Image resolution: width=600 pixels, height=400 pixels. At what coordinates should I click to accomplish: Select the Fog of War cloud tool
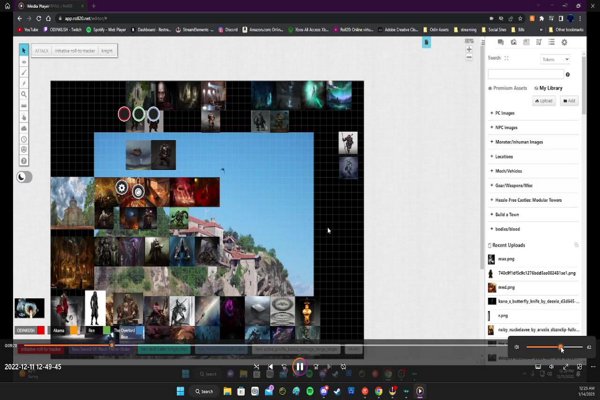point(24,128)
